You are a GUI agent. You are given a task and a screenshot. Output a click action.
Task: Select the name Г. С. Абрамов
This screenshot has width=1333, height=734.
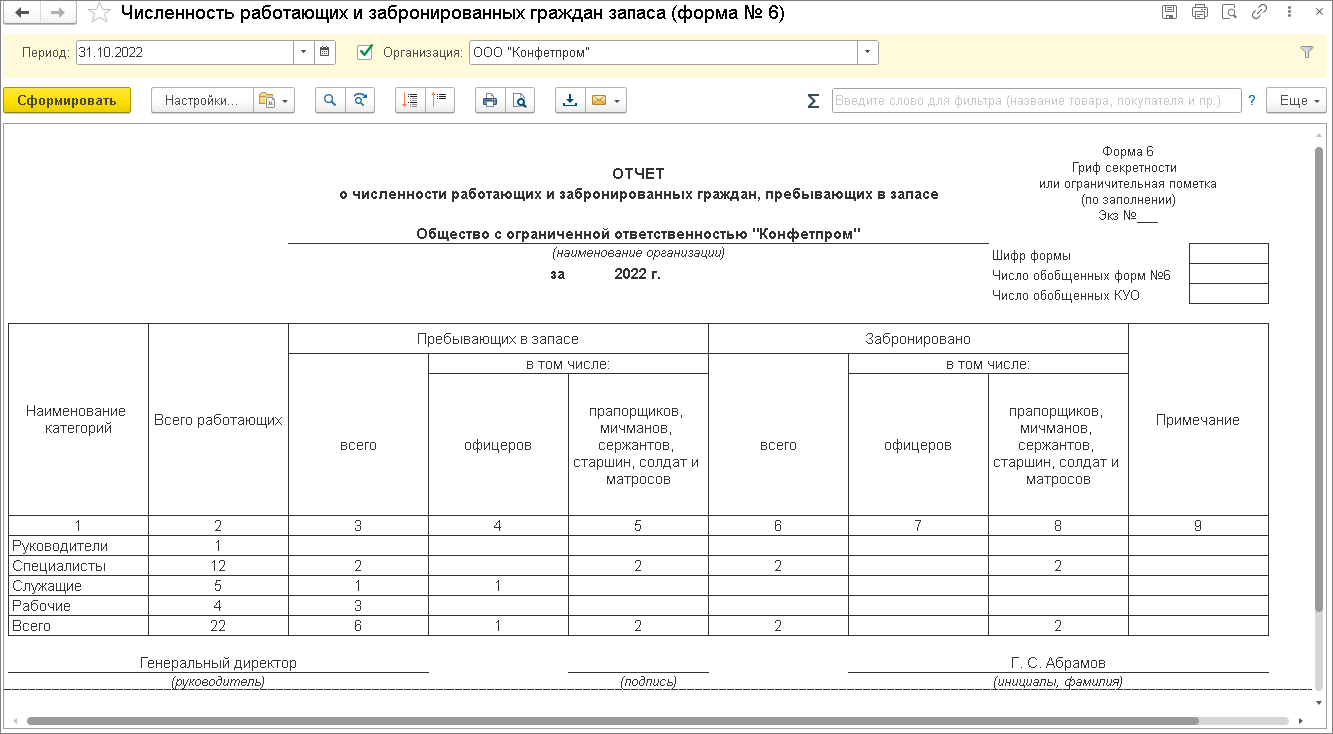(x=1058, y=663)
